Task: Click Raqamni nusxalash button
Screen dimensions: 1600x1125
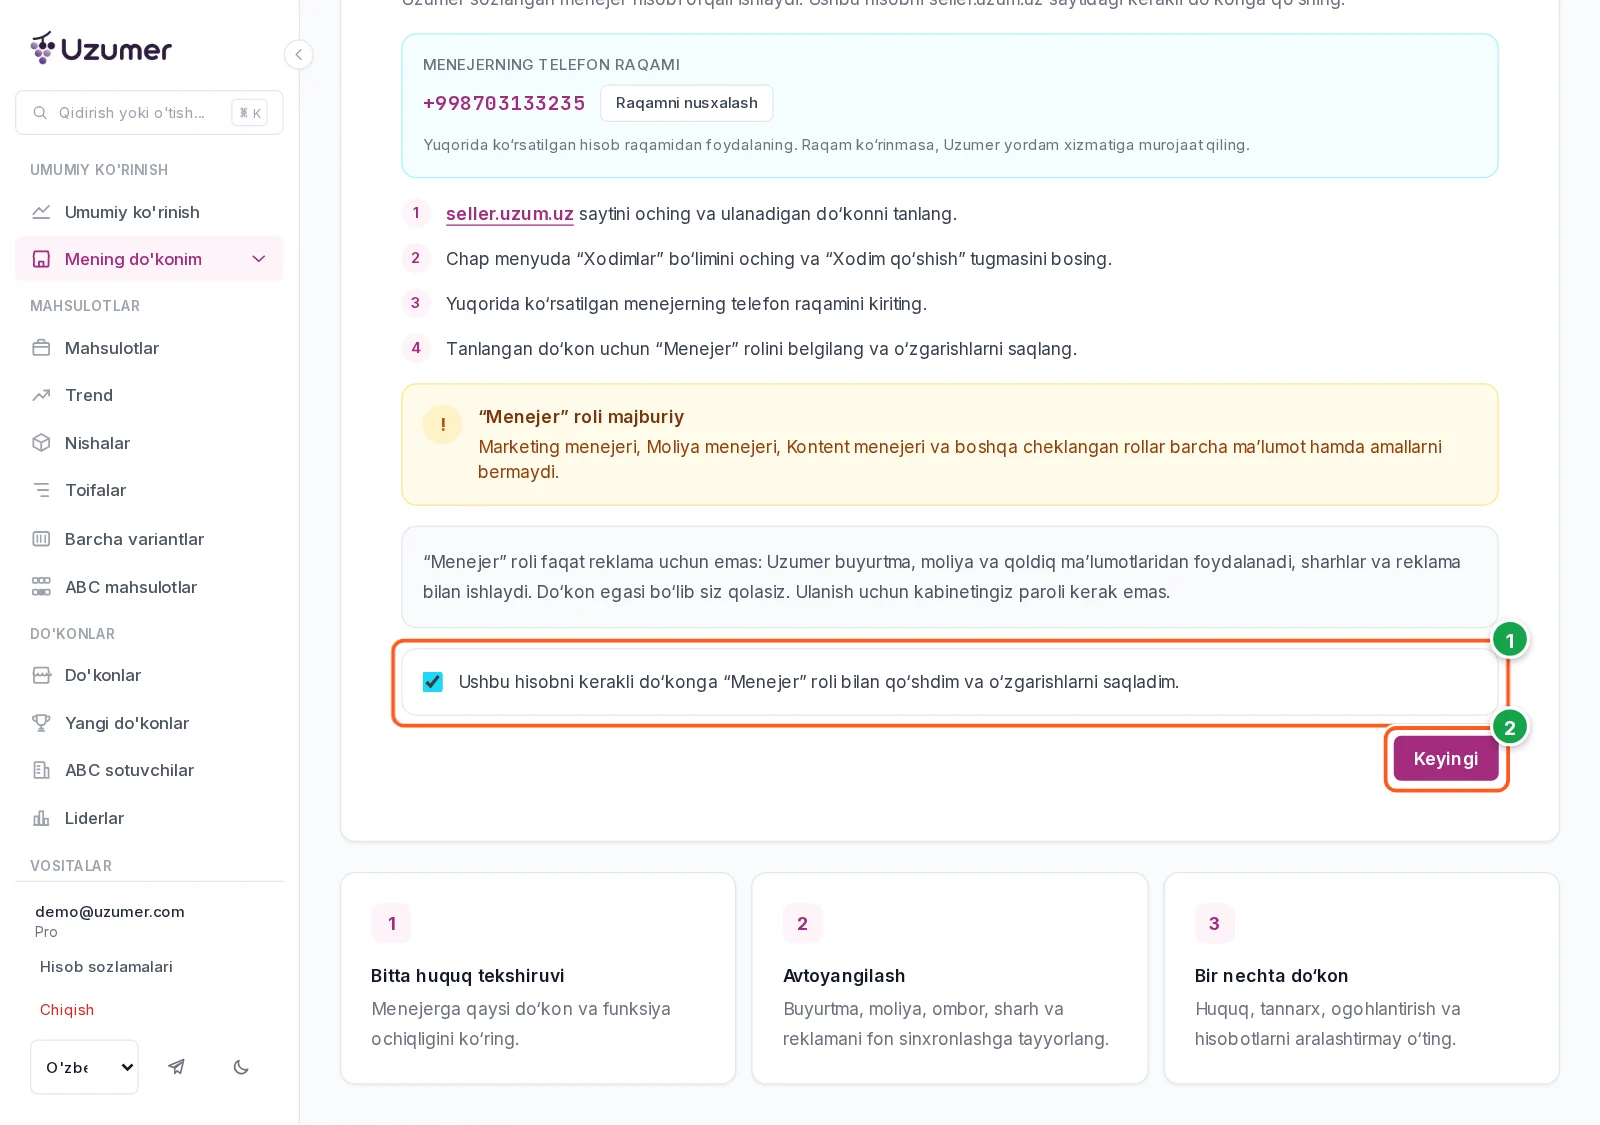Action: 687,103
